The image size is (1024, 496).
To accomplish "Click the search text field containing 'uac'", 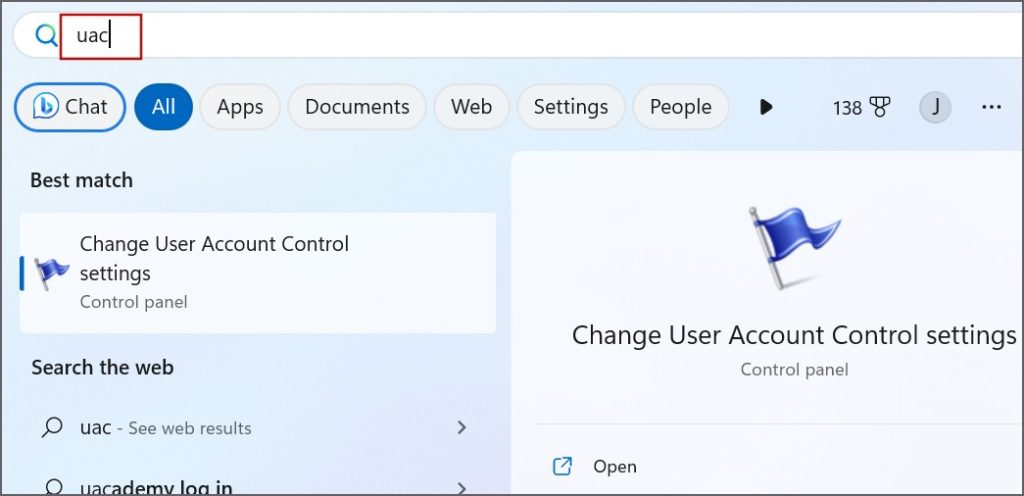I will (x=400, y=36).
